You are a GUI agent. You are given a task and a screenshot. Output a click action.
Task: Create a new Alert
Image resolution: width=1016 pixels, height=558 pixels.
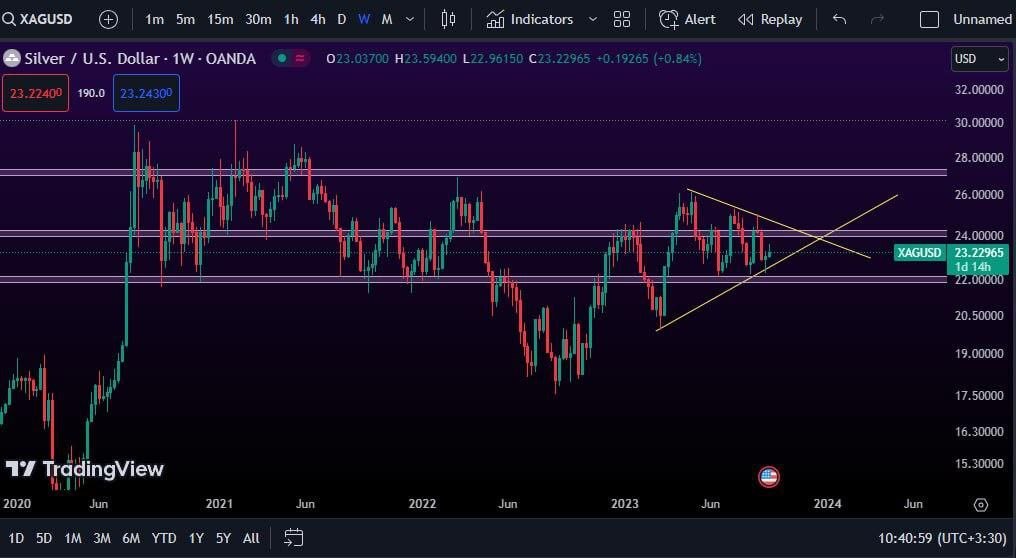[688, 19]
